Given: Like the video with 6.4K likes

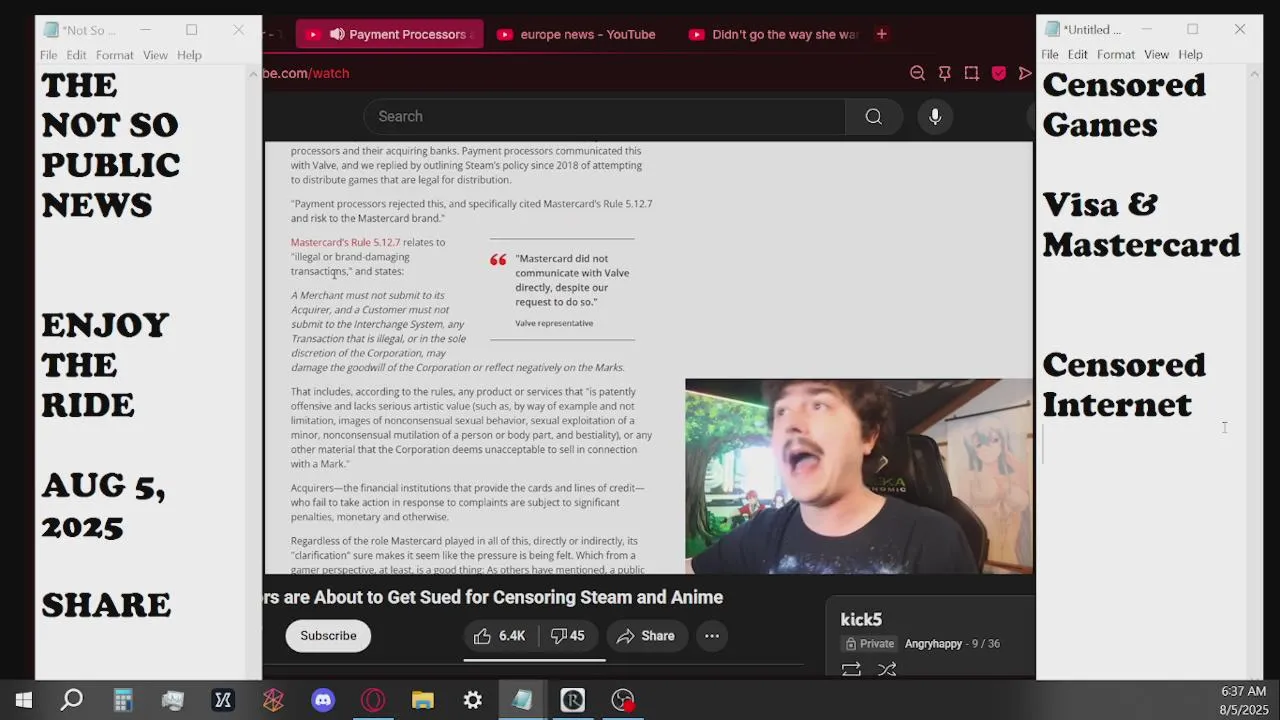Looking at the screenshot, I should pos(500,636).
